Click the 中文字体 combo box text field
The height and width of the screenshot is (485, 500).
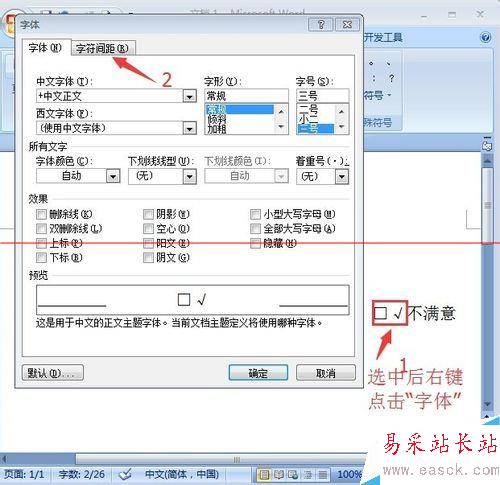click(110, 96)
